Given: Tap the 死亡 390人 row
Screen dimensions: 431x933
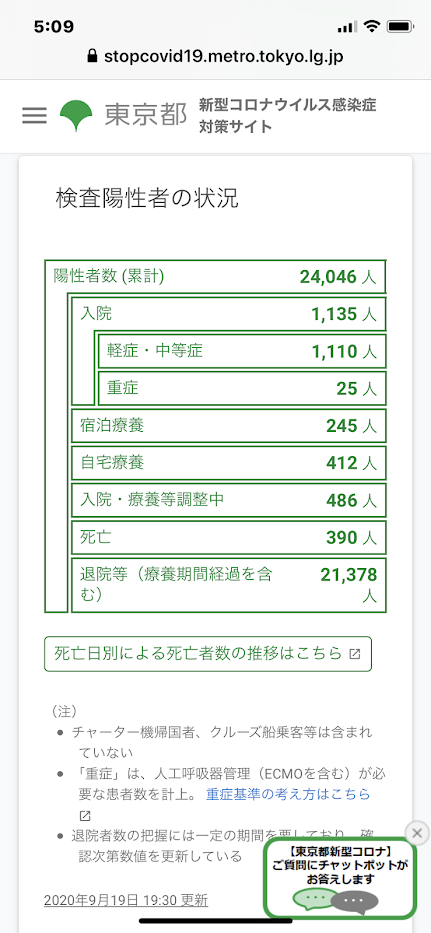Looking at the screenshot, I should click(x=229, y=537).
